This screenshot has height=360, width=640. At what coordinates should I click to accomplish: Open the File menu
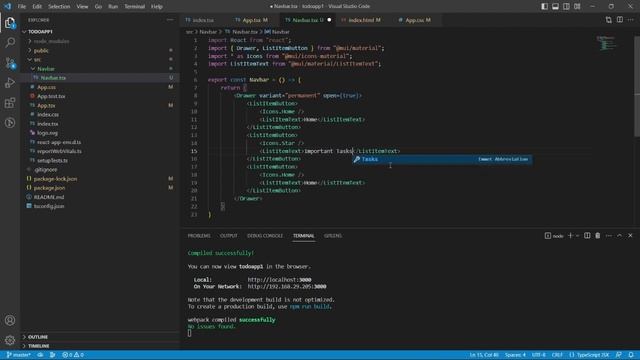point(22,7)
